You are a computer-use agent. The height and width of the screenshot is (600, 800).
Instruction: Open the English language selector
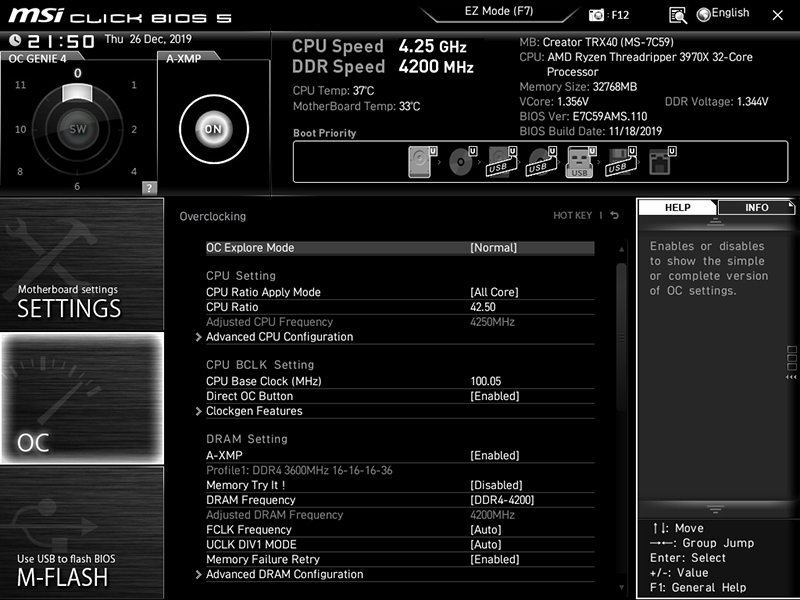[x=730, y=13]
